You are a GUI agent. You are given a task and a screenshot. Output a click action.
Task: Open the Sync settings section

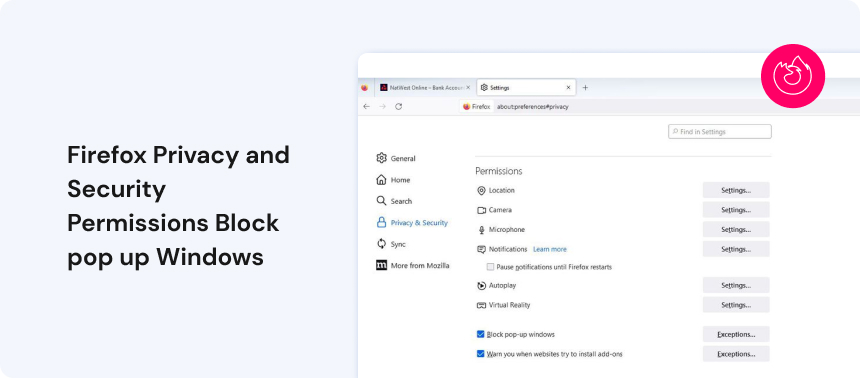tap(391, 244)
